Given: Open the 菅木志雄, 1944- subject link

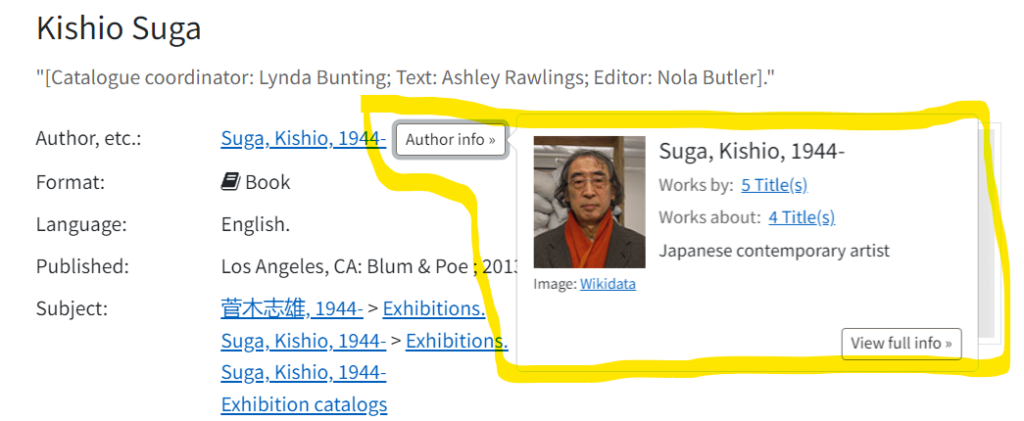Looking at the screenshot, I should (x=292, y=309).
